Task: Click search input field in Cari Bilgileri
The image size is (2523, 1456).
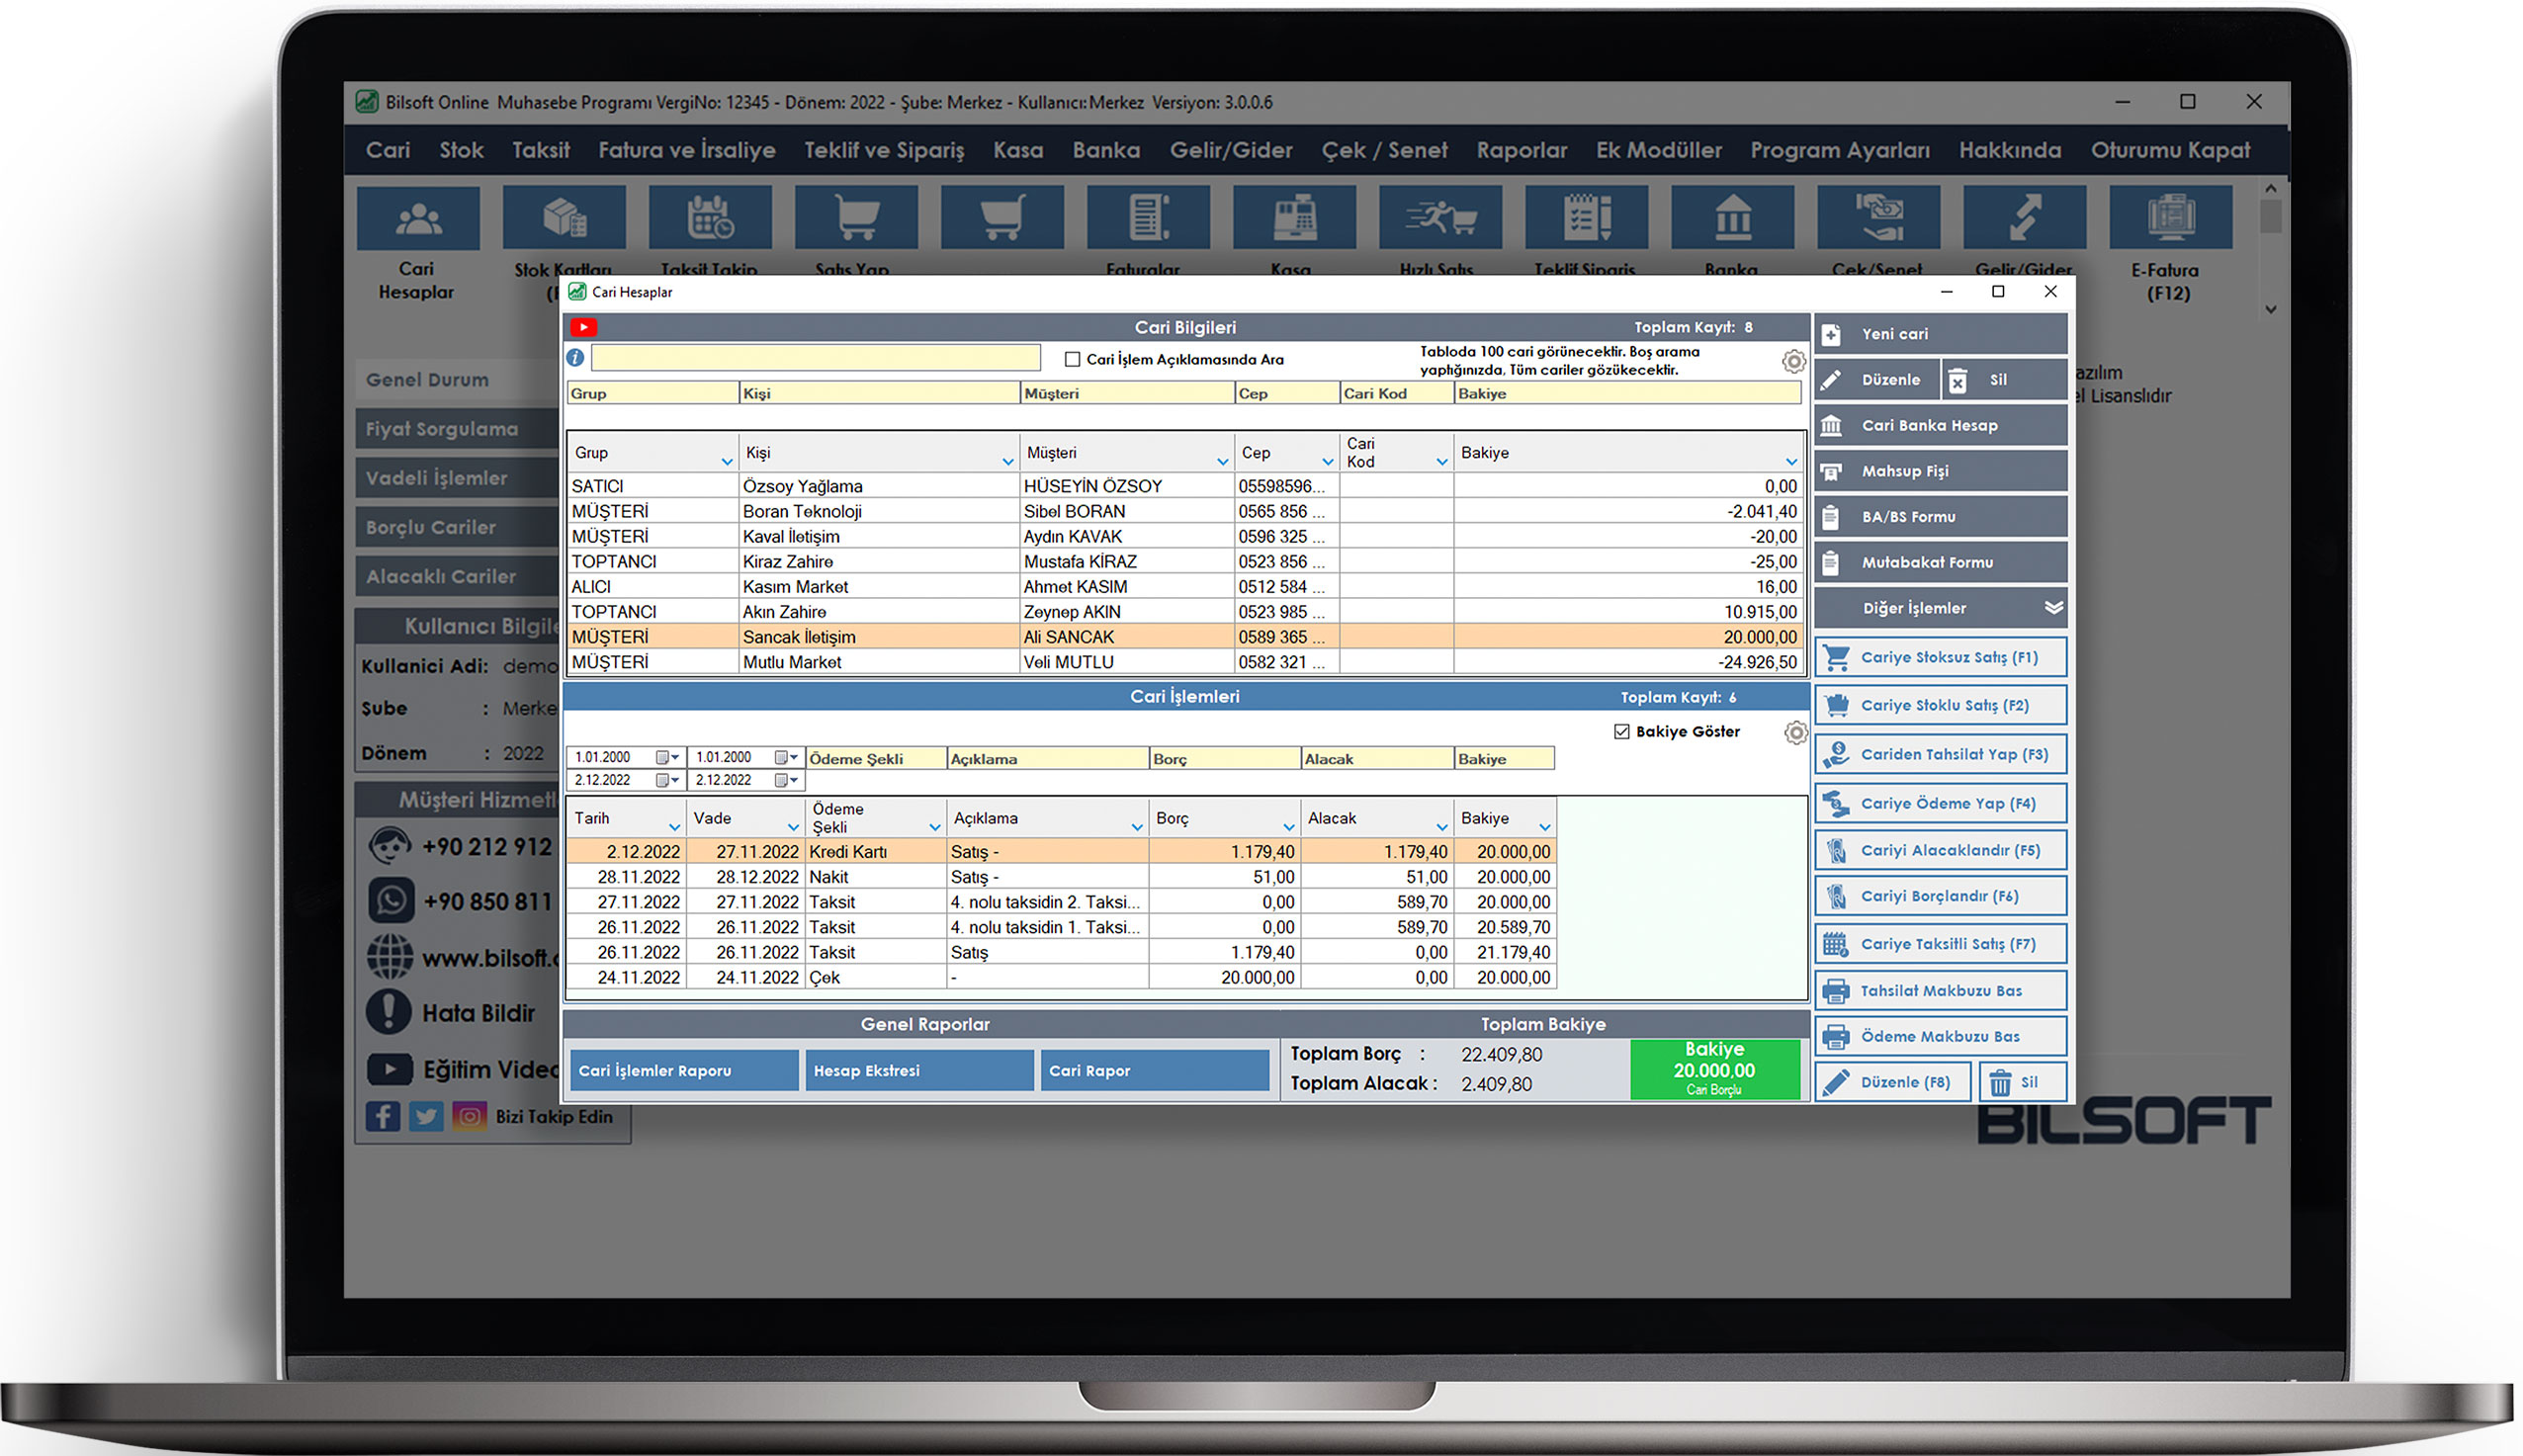Action: coord(824,359)
